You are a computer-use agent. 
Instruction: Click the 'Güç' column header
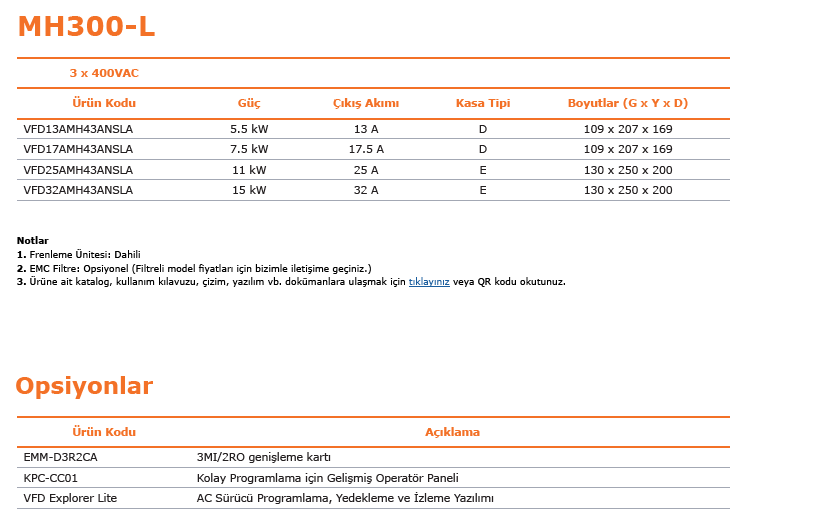tap(249, 104)
